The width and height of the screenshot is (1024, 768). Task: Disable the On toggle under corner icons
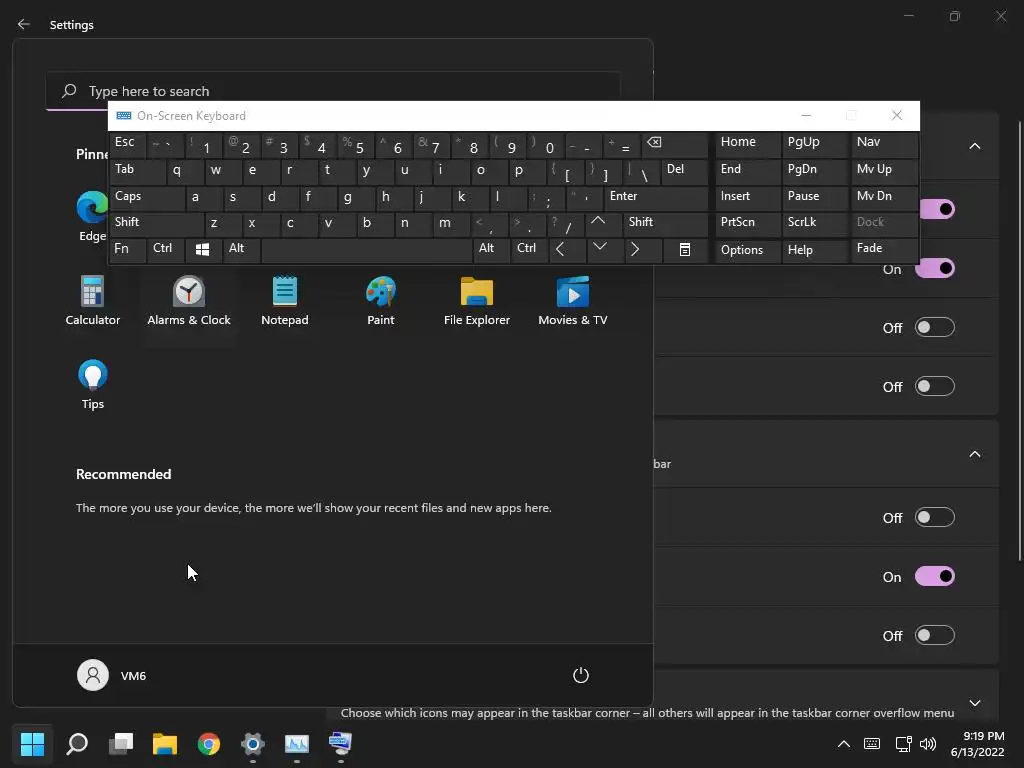coord(935,576)
